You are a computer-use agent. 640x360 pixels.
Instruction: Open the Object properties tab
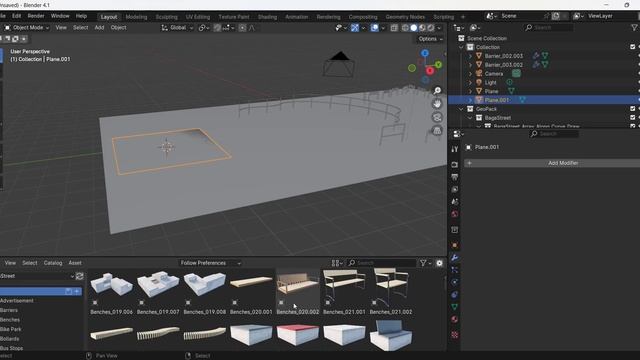point(454,245)
